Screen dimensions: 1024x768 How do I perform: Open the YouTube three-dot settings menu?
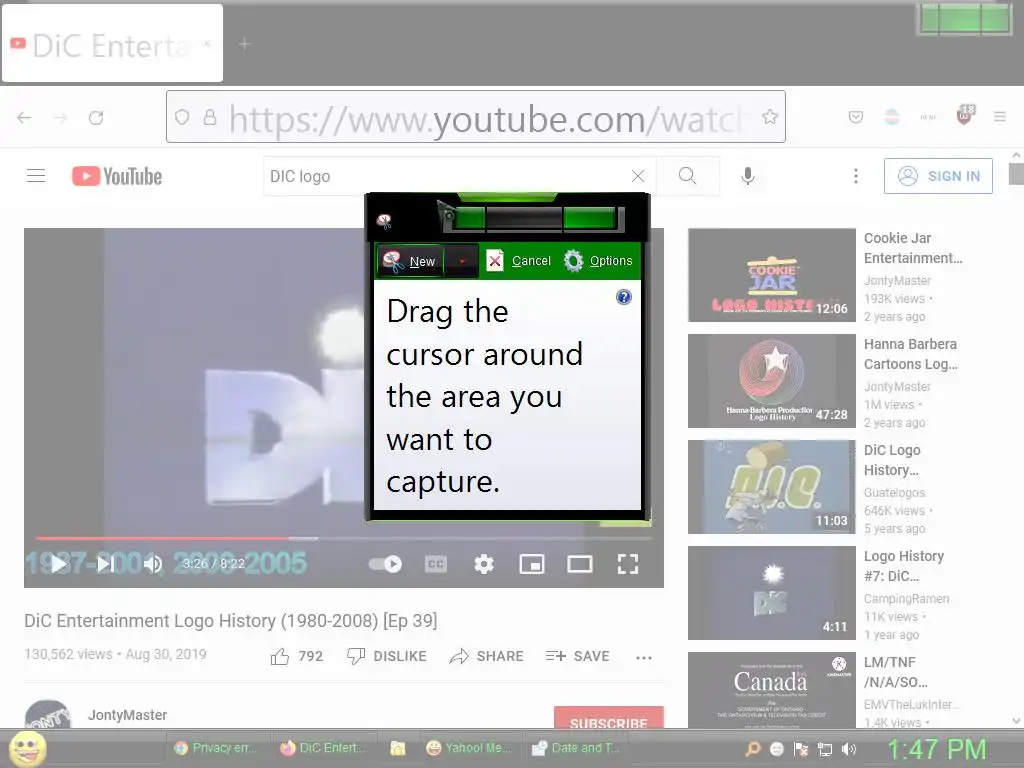(856, 176)
